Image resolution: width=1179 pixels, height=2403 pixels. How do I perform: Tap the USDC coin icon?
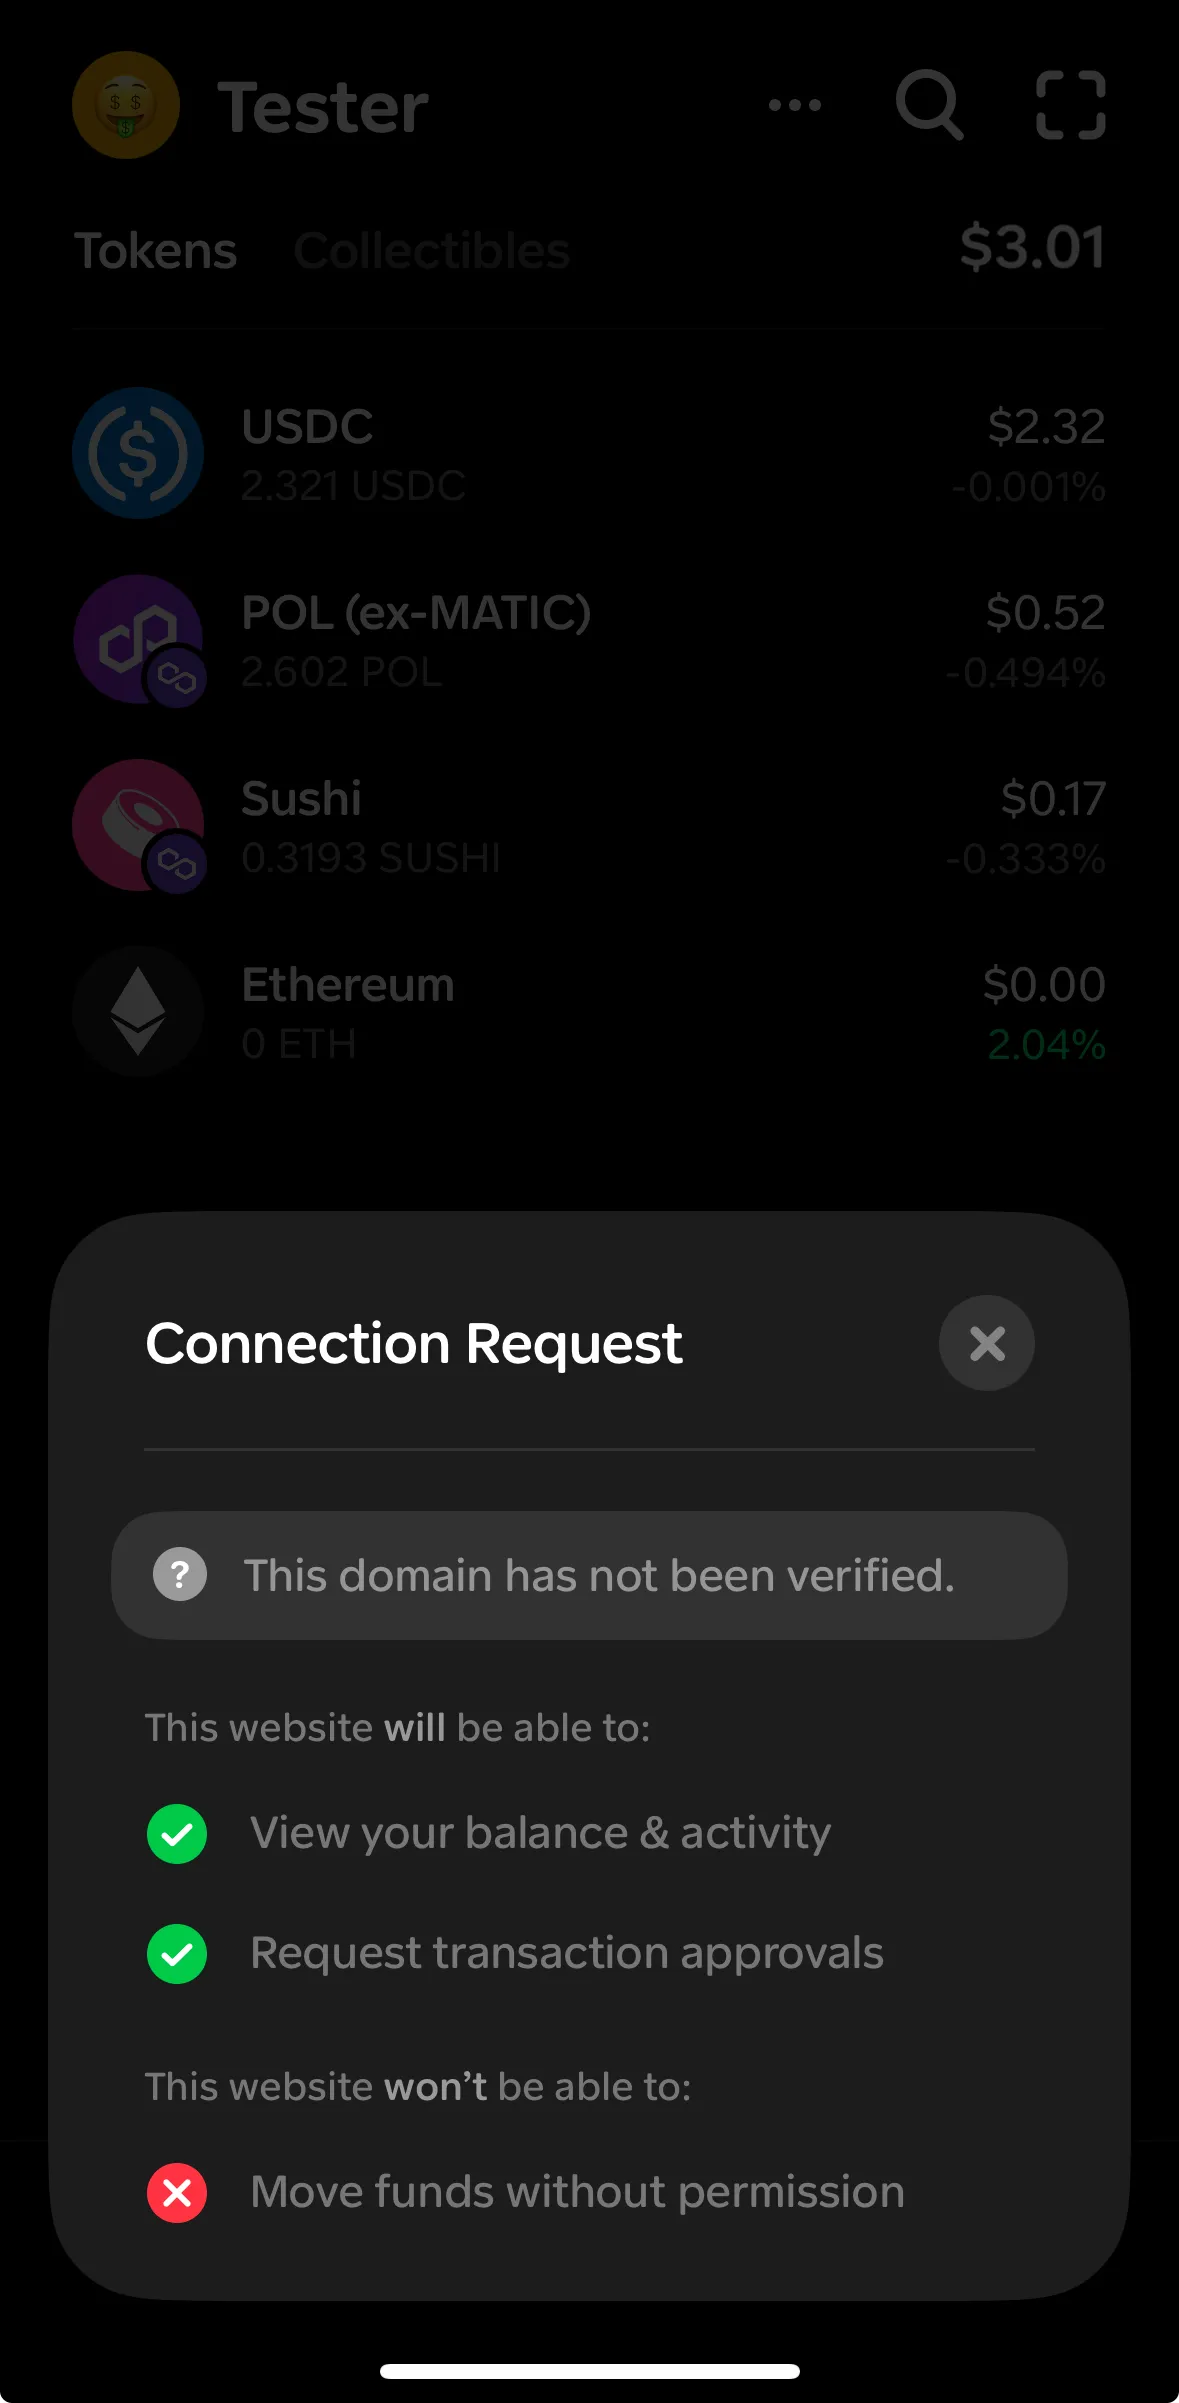coord(138,453)
